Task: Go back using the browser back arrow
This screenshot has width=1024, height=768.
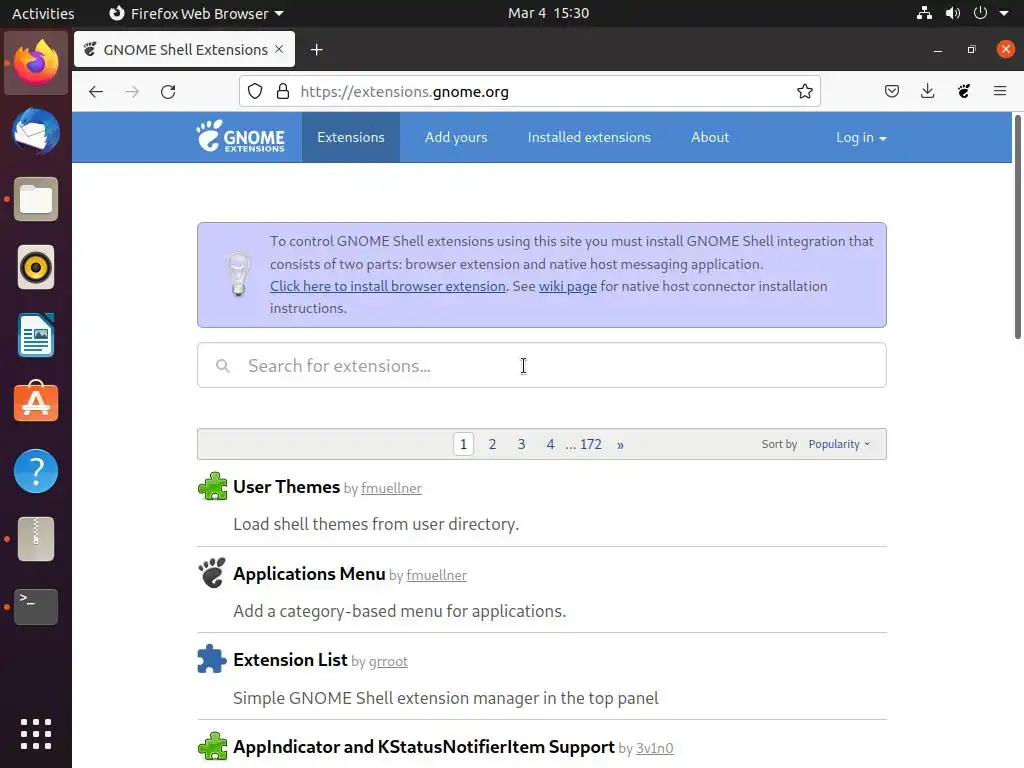Action: [96, 91]
